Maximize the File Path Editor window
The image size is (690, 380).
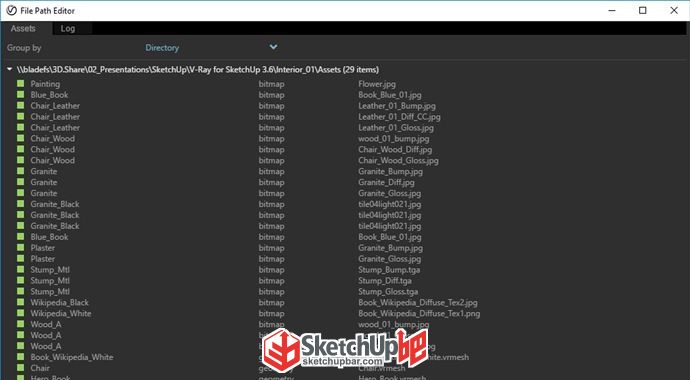click(x=642, y=10)
